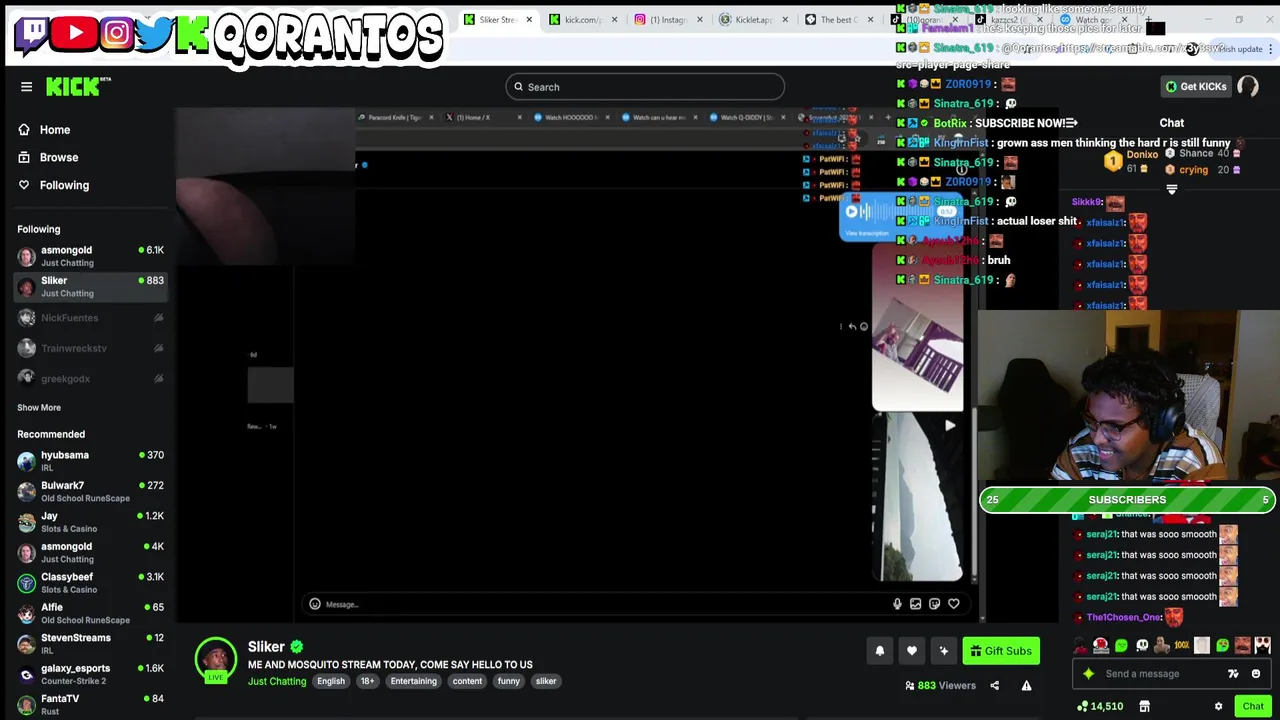Image resolution: width=1280 pixels, height=720 pixels.
Task: Close the Sliker Stream browser tab
Action: (x=529, y=20)
